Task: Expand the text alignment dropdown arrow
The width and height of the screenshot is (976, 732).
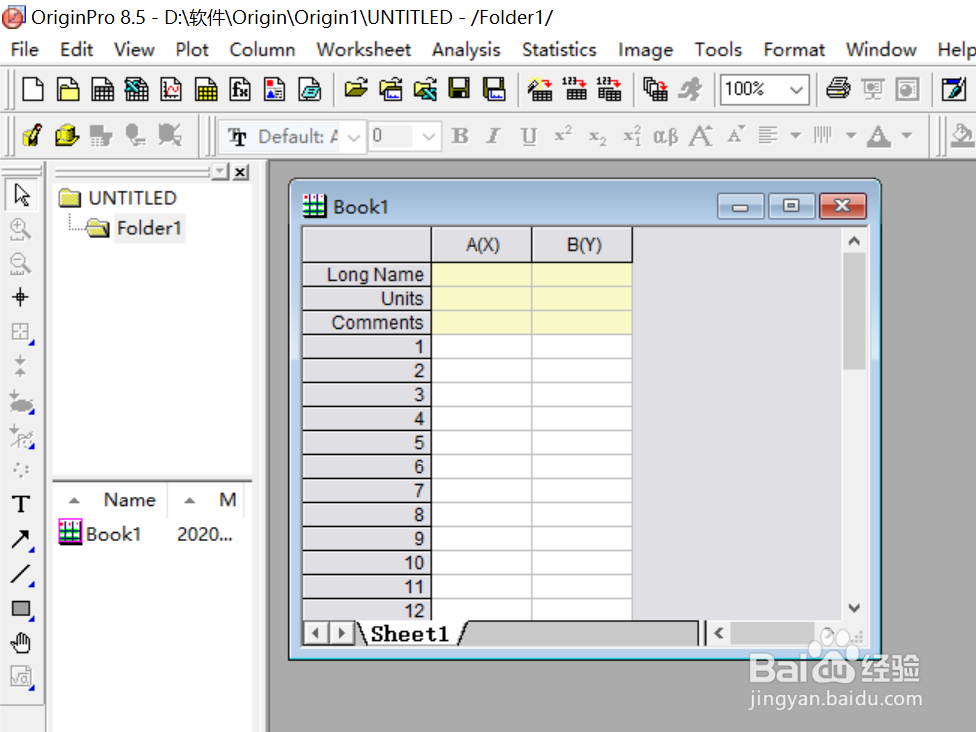Action: click(795, 136)
